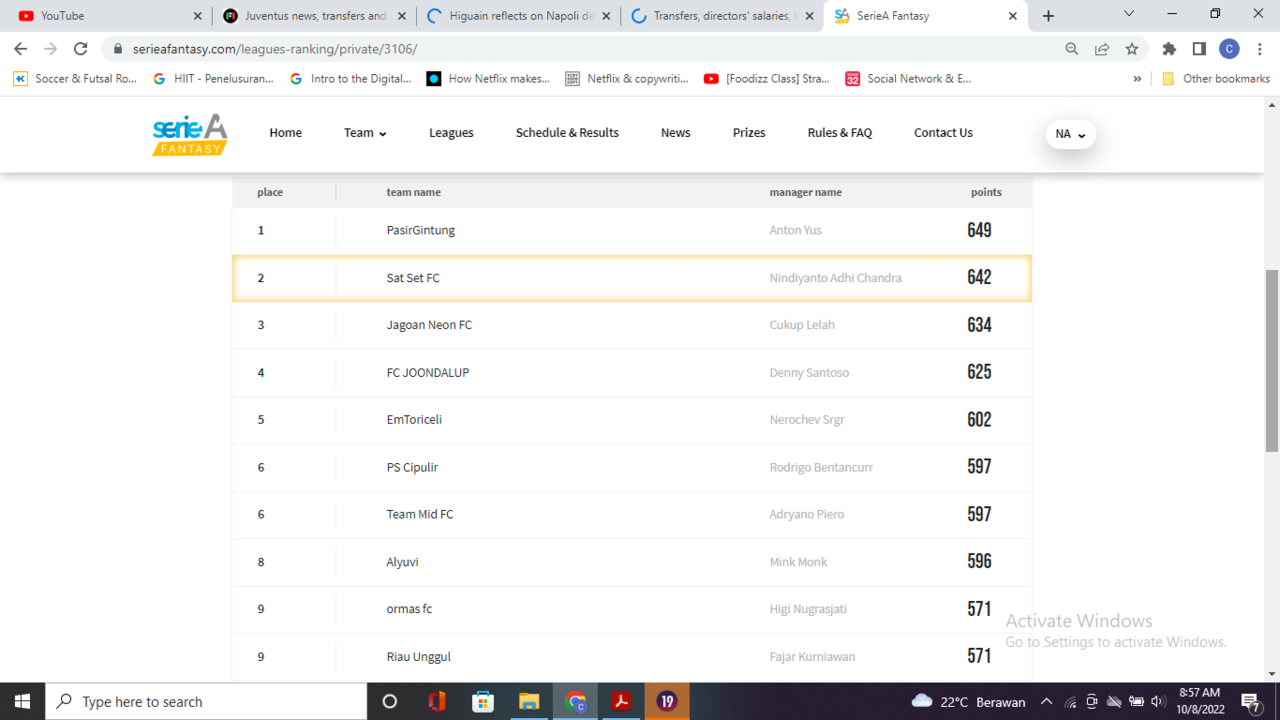The height and width of the screenshot is (720, 1280).
Task: Open Social Network & E... bookmark
Action: click(908, 79)
